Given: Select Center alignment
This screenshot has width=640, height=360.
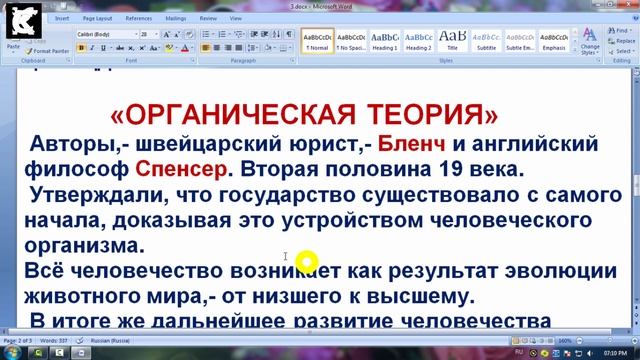Looking at the screenshot, I should [217, 48].
